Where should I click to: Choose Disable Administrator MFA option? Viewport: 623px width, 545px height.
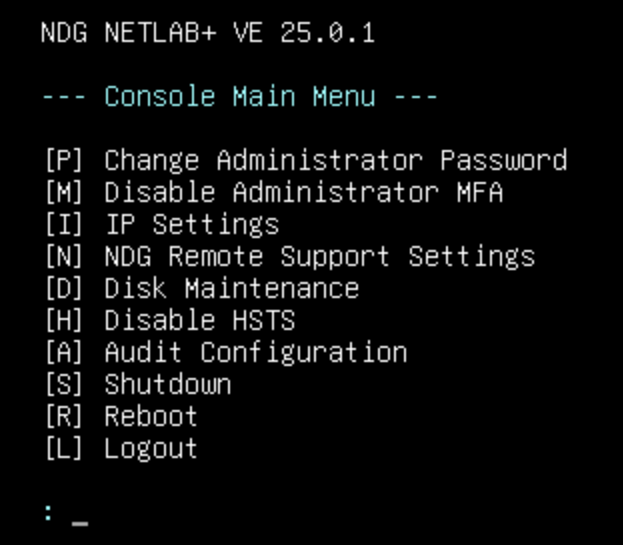pyautogui.click(x=303, y=193)
